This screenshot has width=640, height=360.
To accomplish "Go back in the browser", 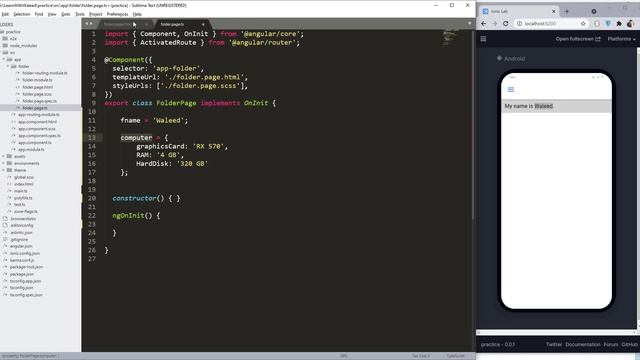I will [x=484, y=24].
